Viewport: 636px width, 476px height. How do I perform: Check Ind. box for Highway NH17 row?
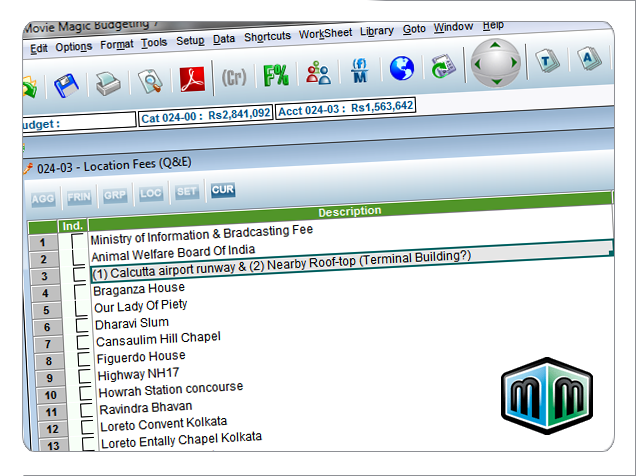(85, 375)
